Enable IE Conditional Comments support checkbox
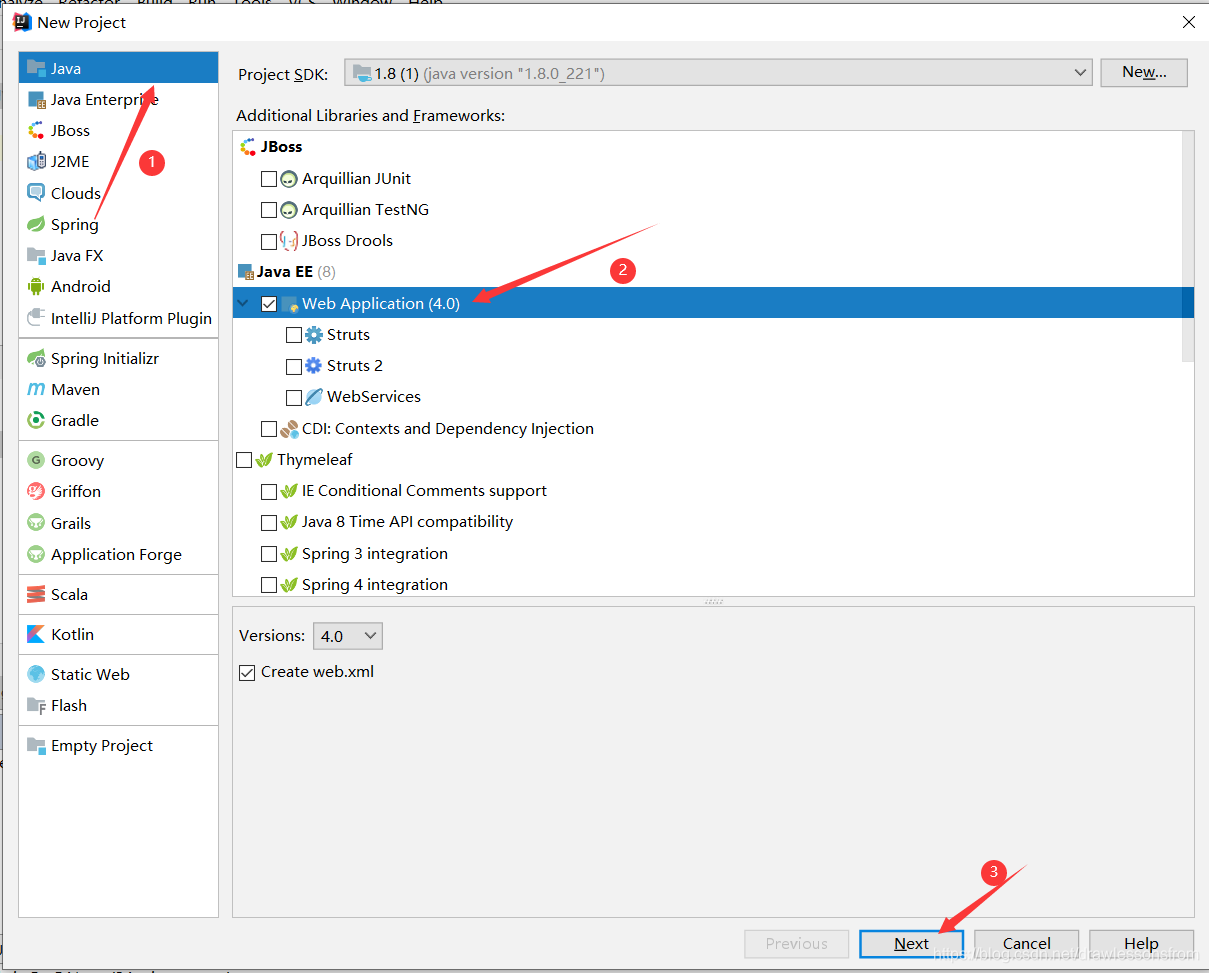 pyautogui.click(x=268, y=490)
